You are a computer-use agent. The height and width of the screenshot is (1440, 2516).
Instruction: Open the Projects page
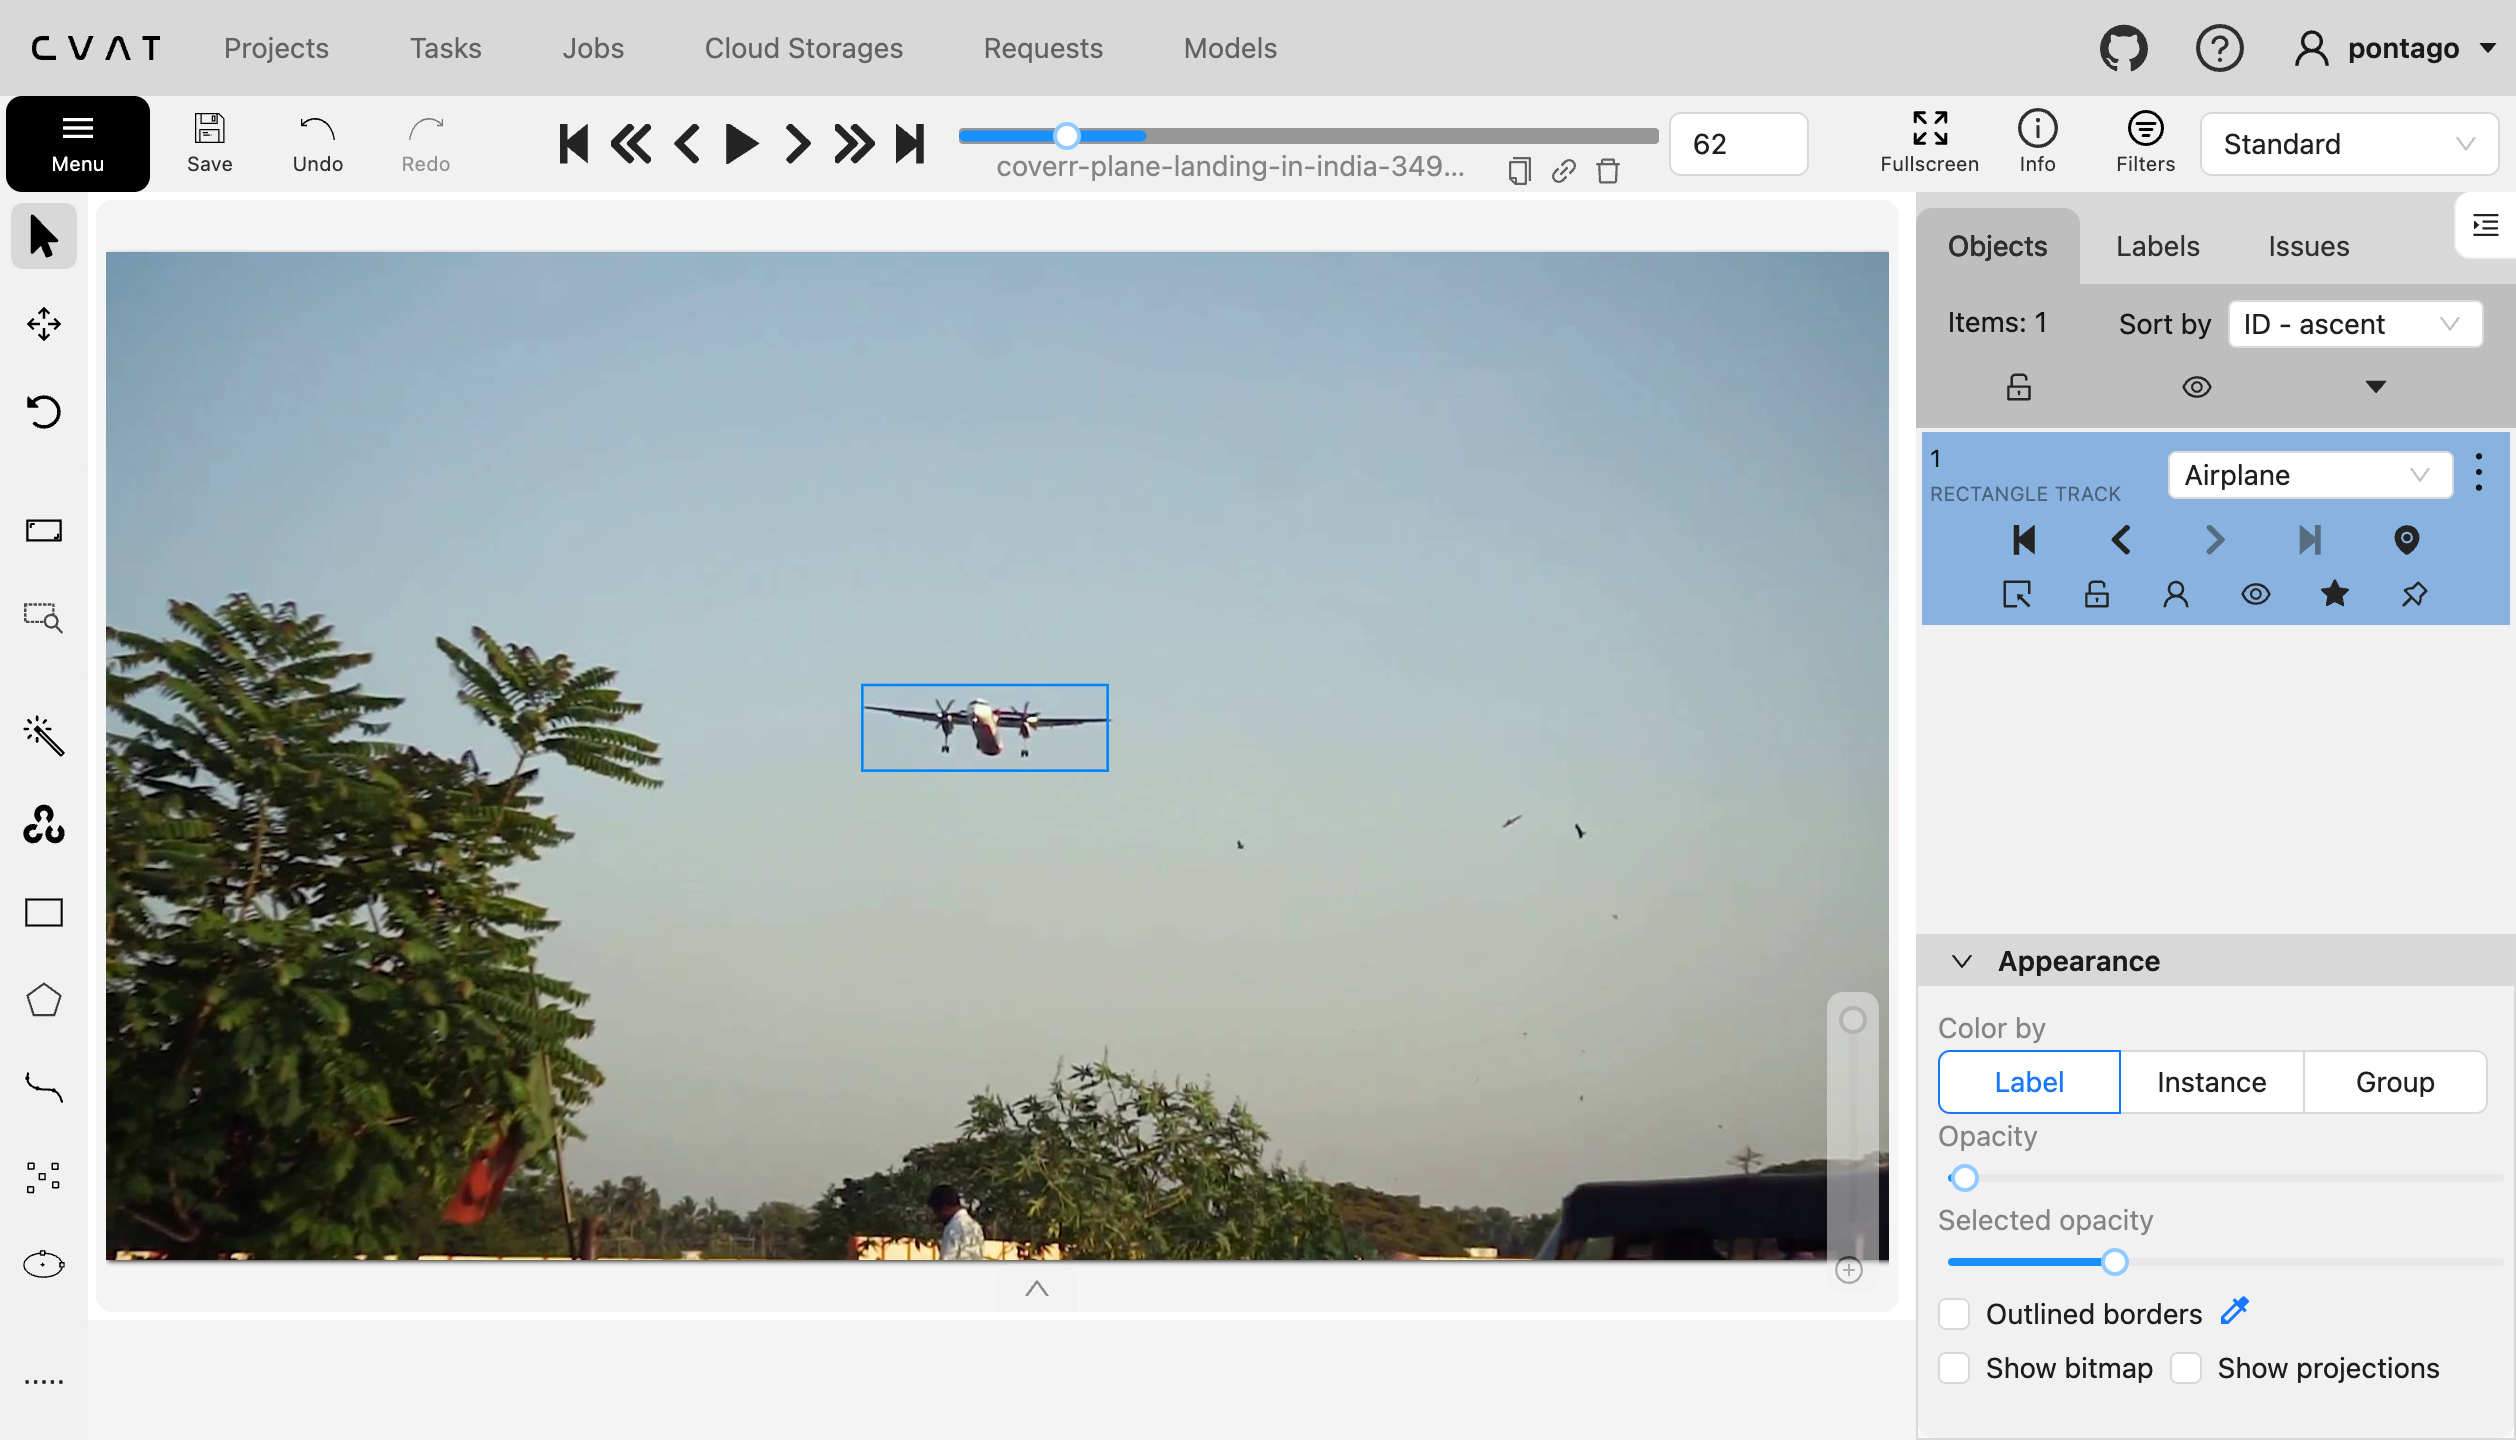point(276,48)
